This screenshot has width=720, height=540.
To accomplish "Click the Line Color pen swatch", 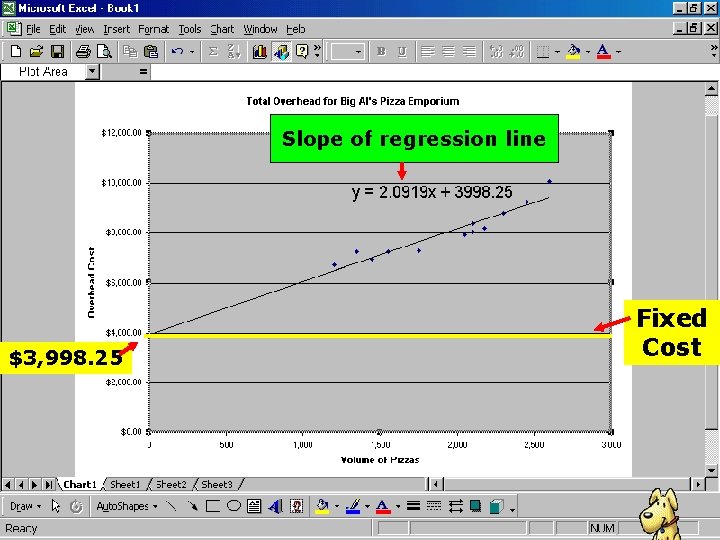I will 353,506.
